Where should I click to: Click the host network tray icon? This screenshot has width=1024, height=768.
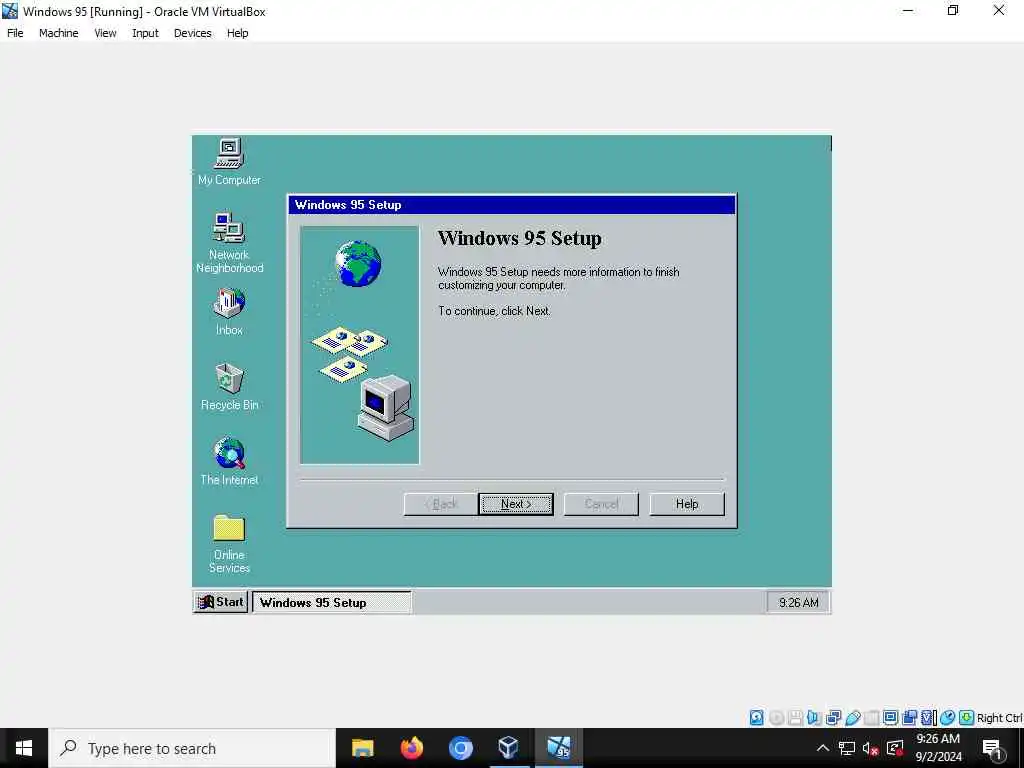[847, 748]
